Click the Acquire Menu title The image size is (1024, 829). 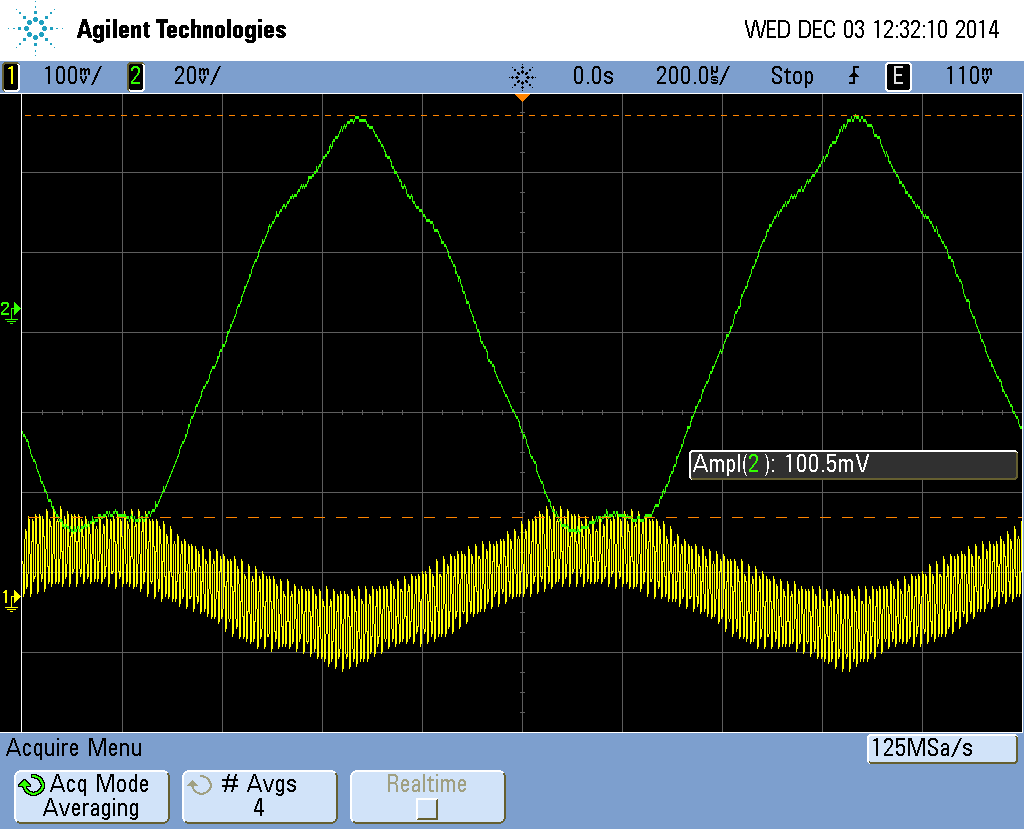(x=75, y=748)
